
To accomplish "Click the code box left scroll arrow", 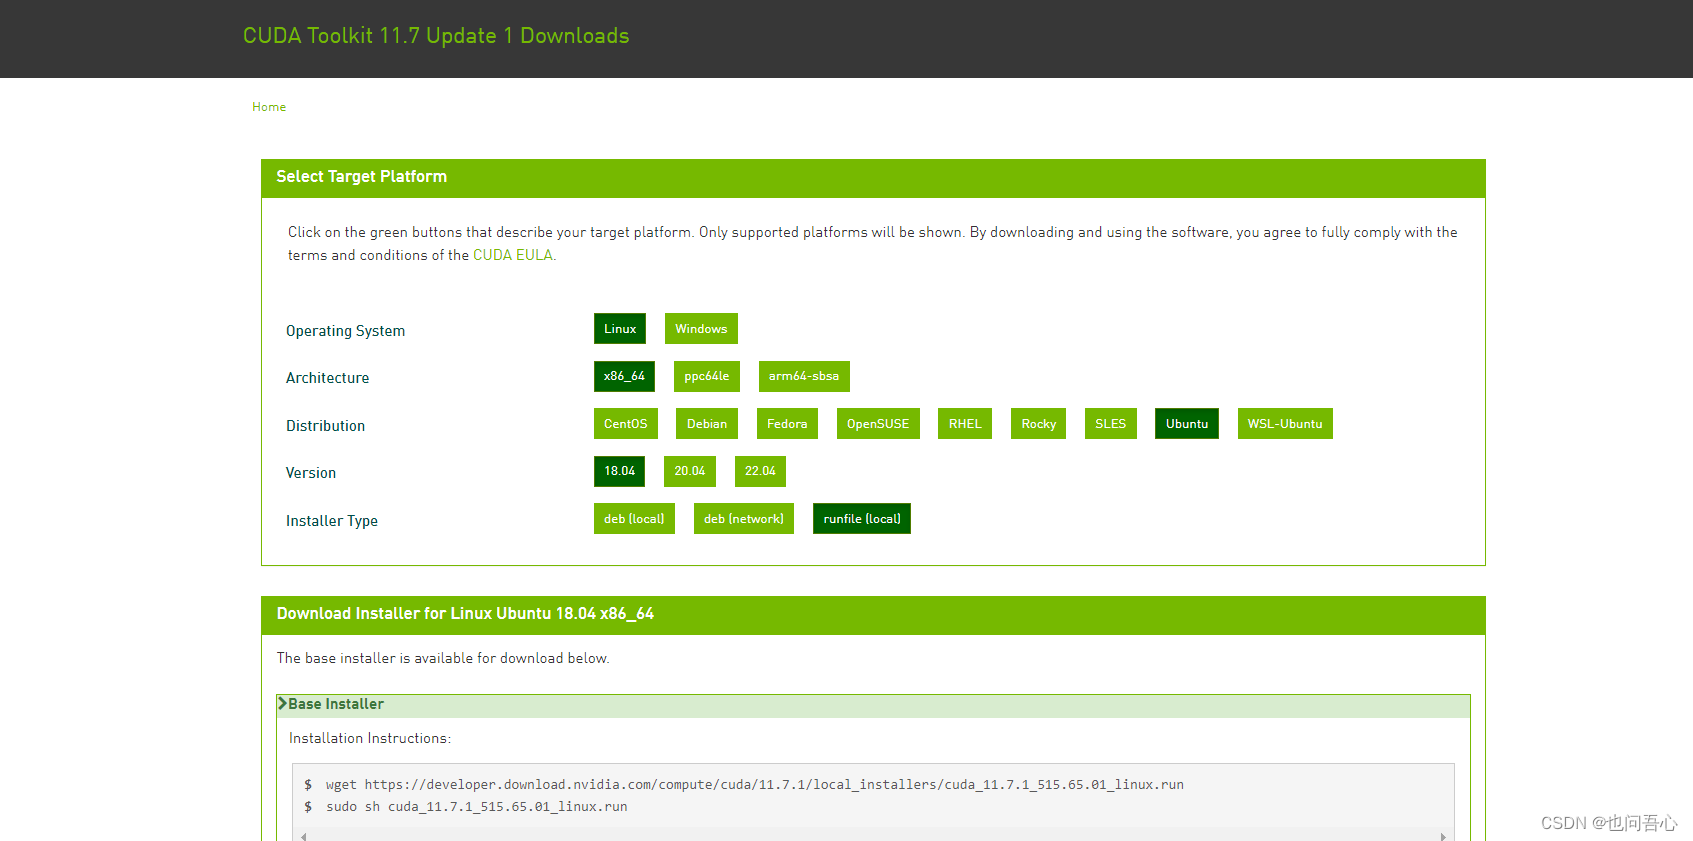I will [x=304, y=836].
